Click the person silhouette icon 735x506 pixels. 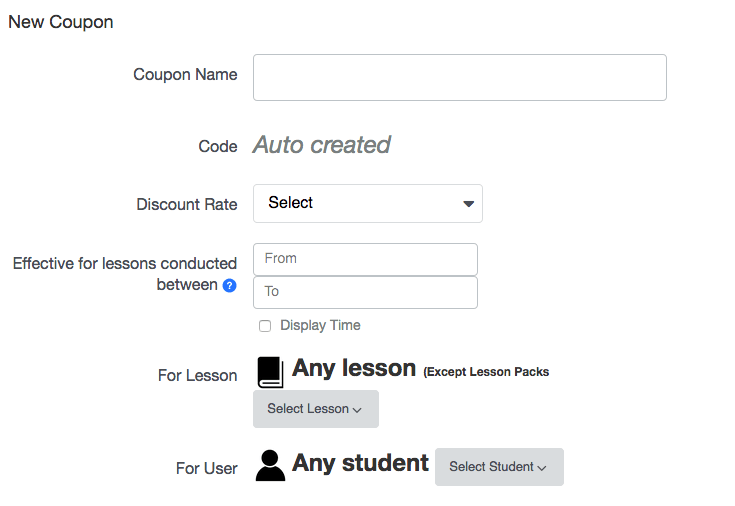point(270,465)
